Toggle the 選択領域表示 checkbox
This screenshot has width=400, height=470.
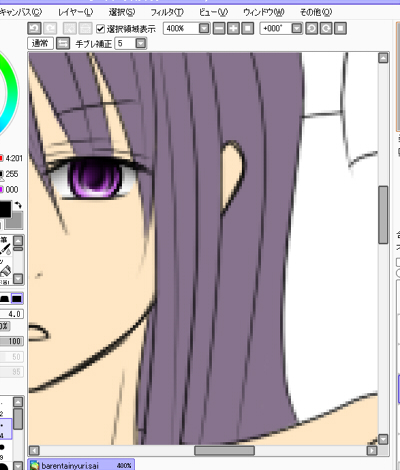coord(100,29)
